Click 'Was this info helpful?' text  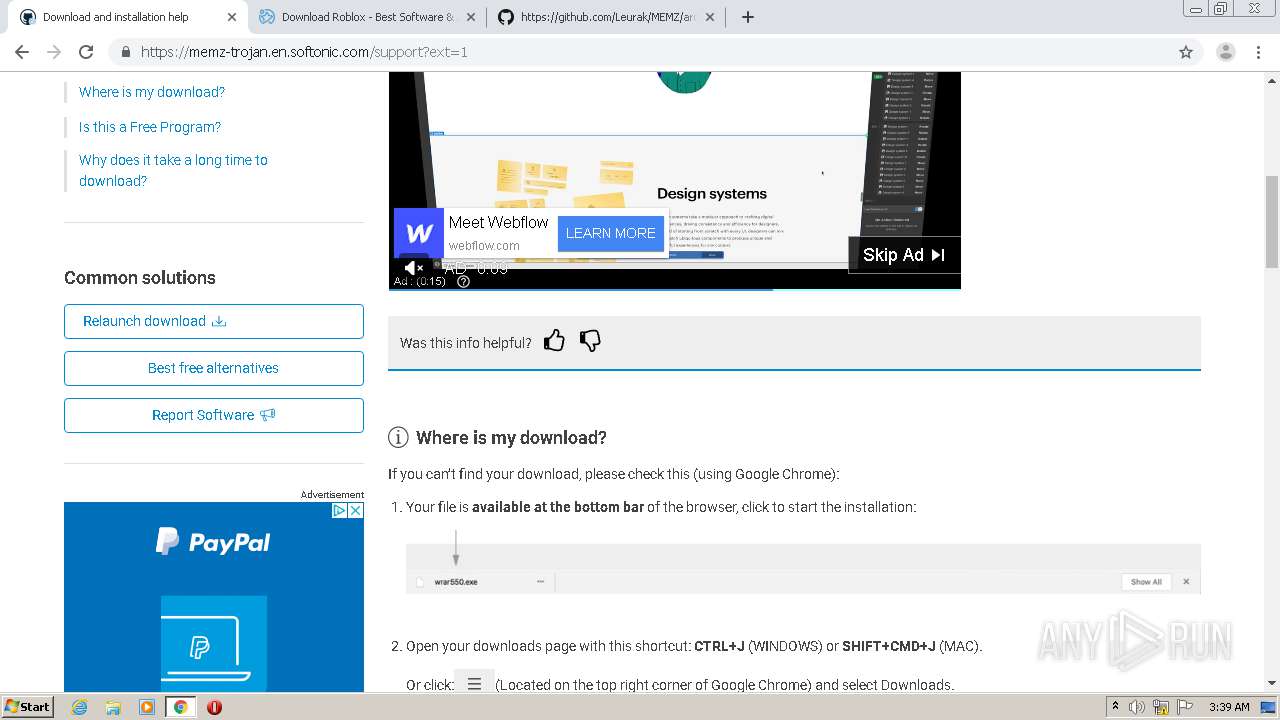point(466,343)
